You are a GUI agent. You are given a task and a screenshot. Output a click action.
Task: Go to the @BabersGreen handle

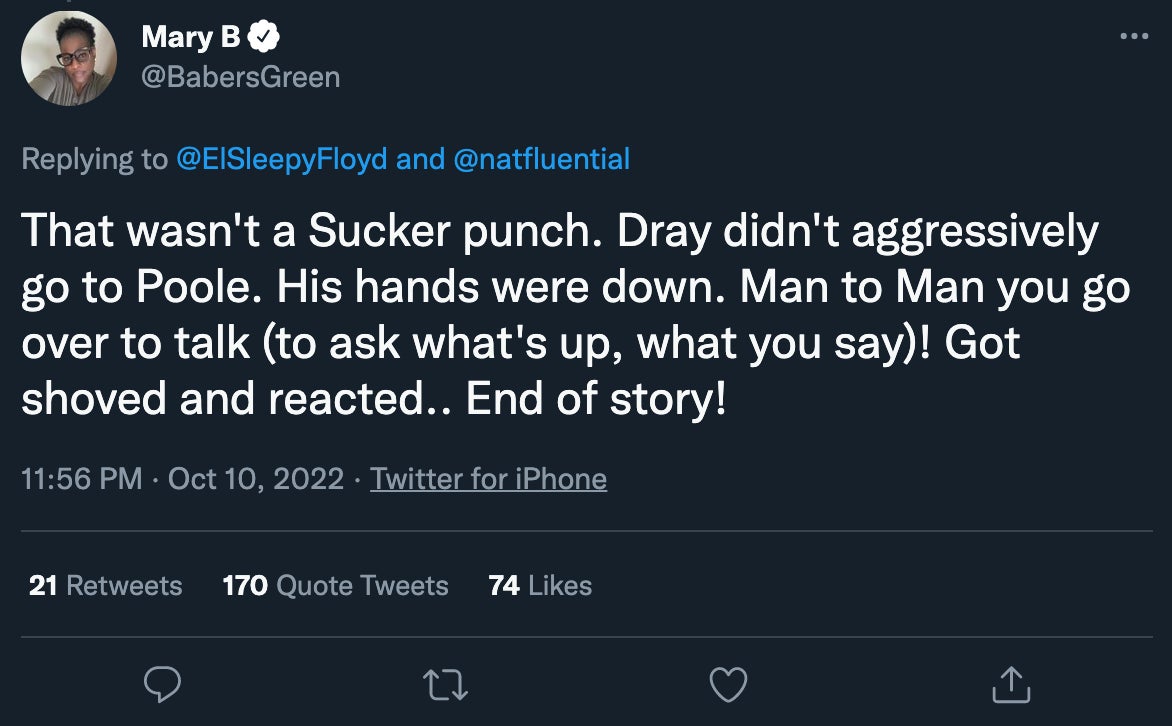241,76
